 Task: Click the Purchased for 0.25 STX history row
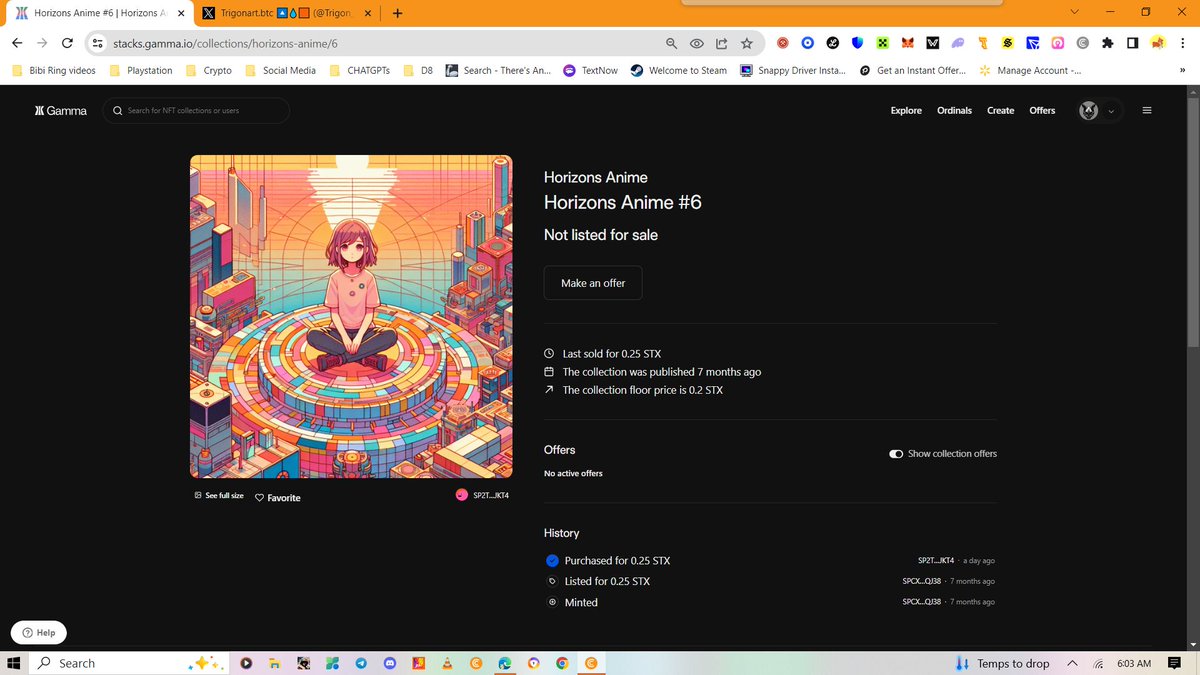(770, 560)
